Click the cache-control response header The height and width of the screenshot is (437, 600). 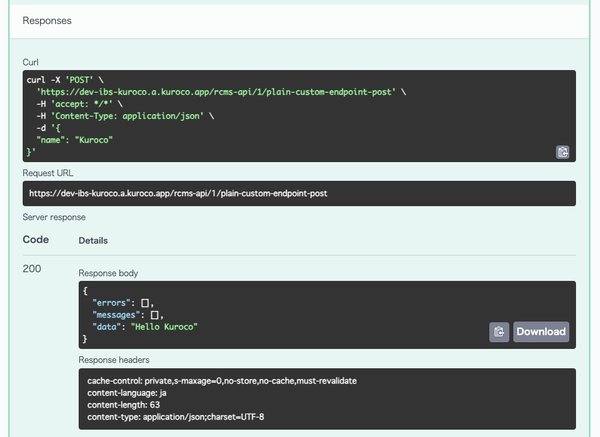point(222,381)
